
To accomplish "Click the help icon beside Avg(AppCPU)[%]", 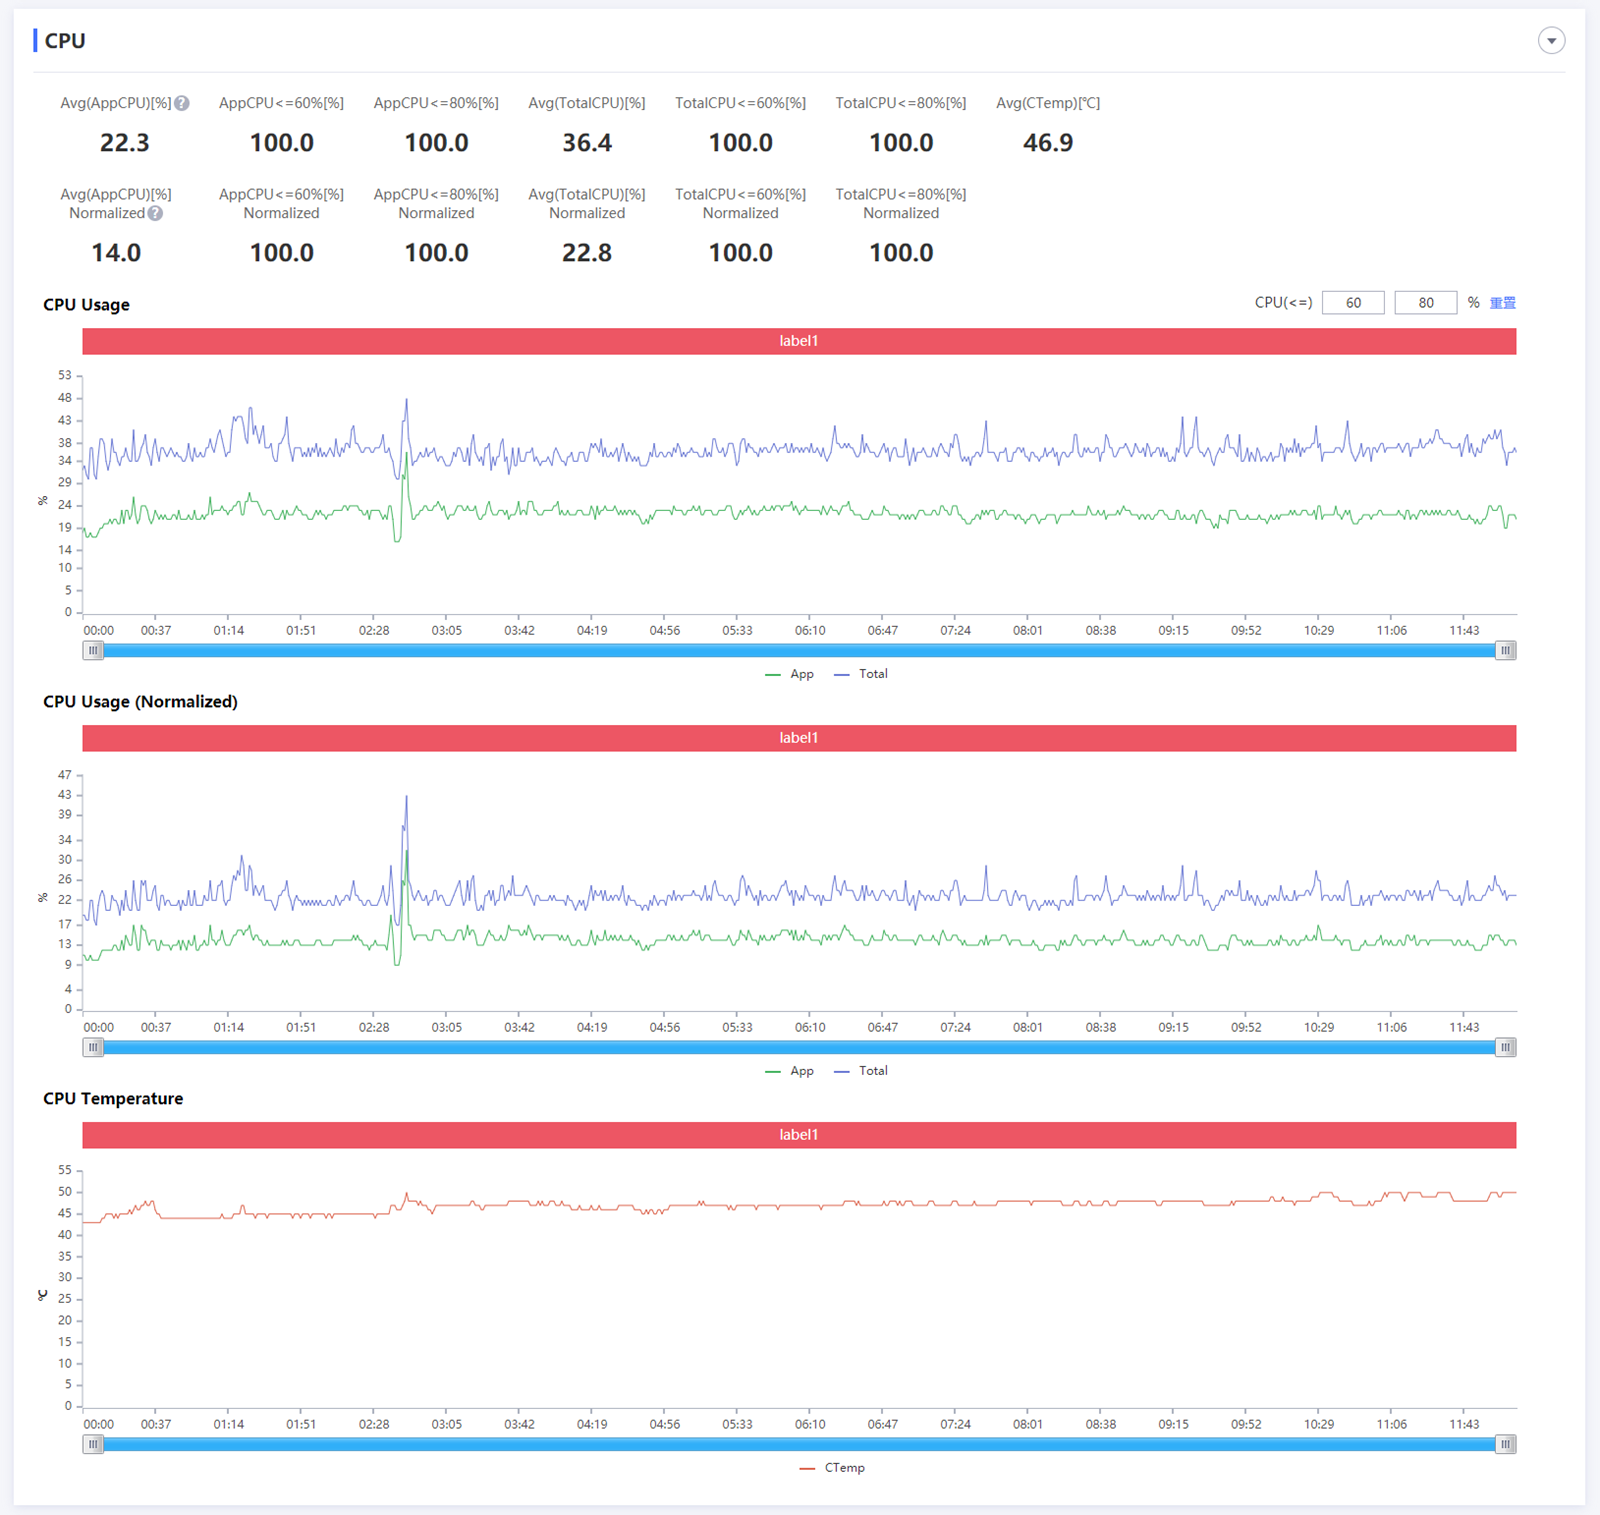I will [182, 103].
